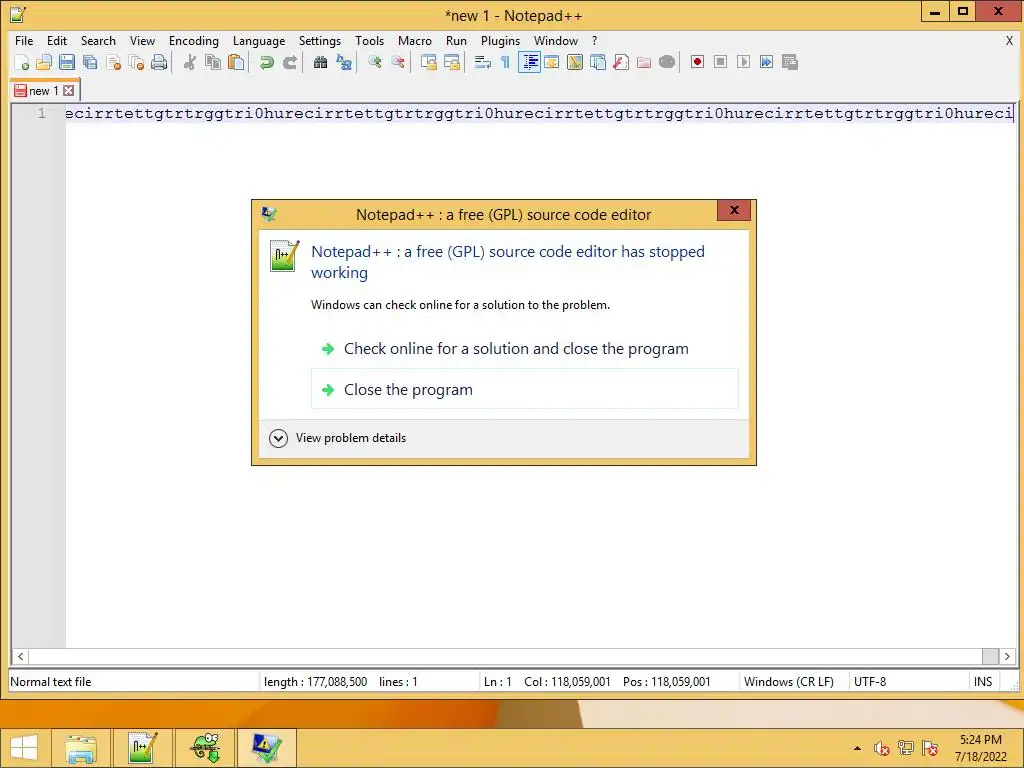Click the Save All toolbar icon

click(x=90, y=63)
